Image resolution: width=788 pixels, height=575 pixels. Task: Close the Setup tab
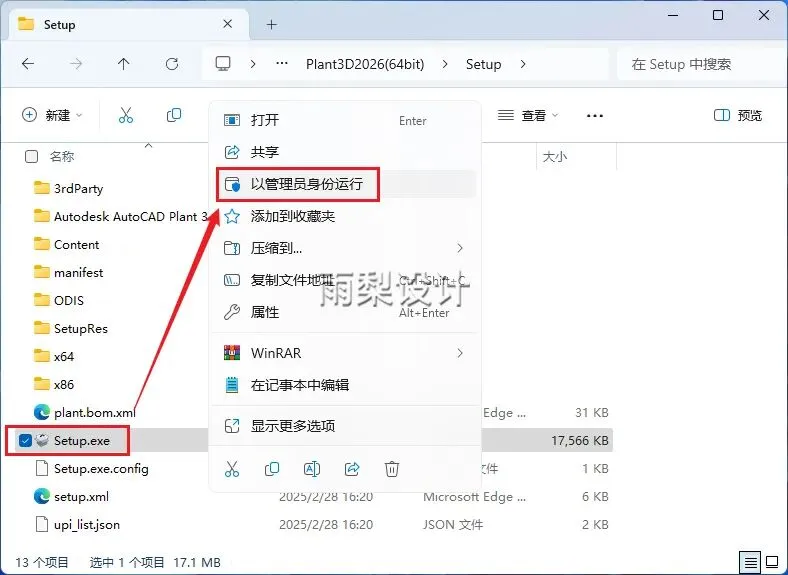(228, 24)
